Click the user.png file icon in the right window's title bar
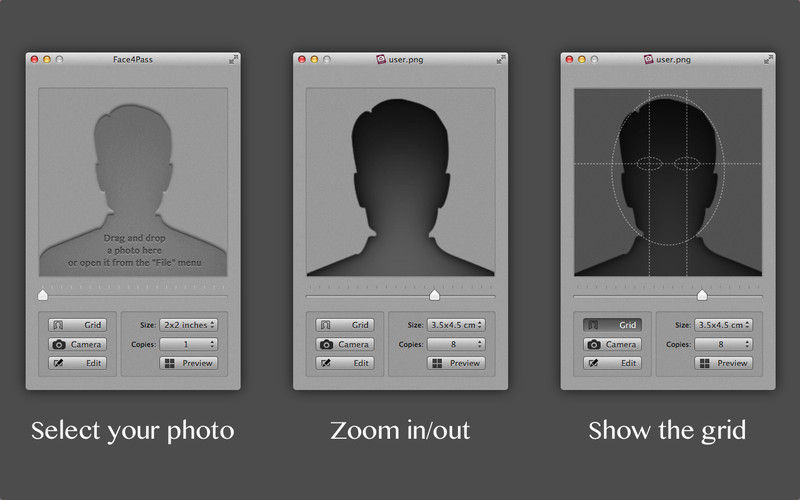The width and height of the screenshot is (800, 500). (x=648, y=59)
